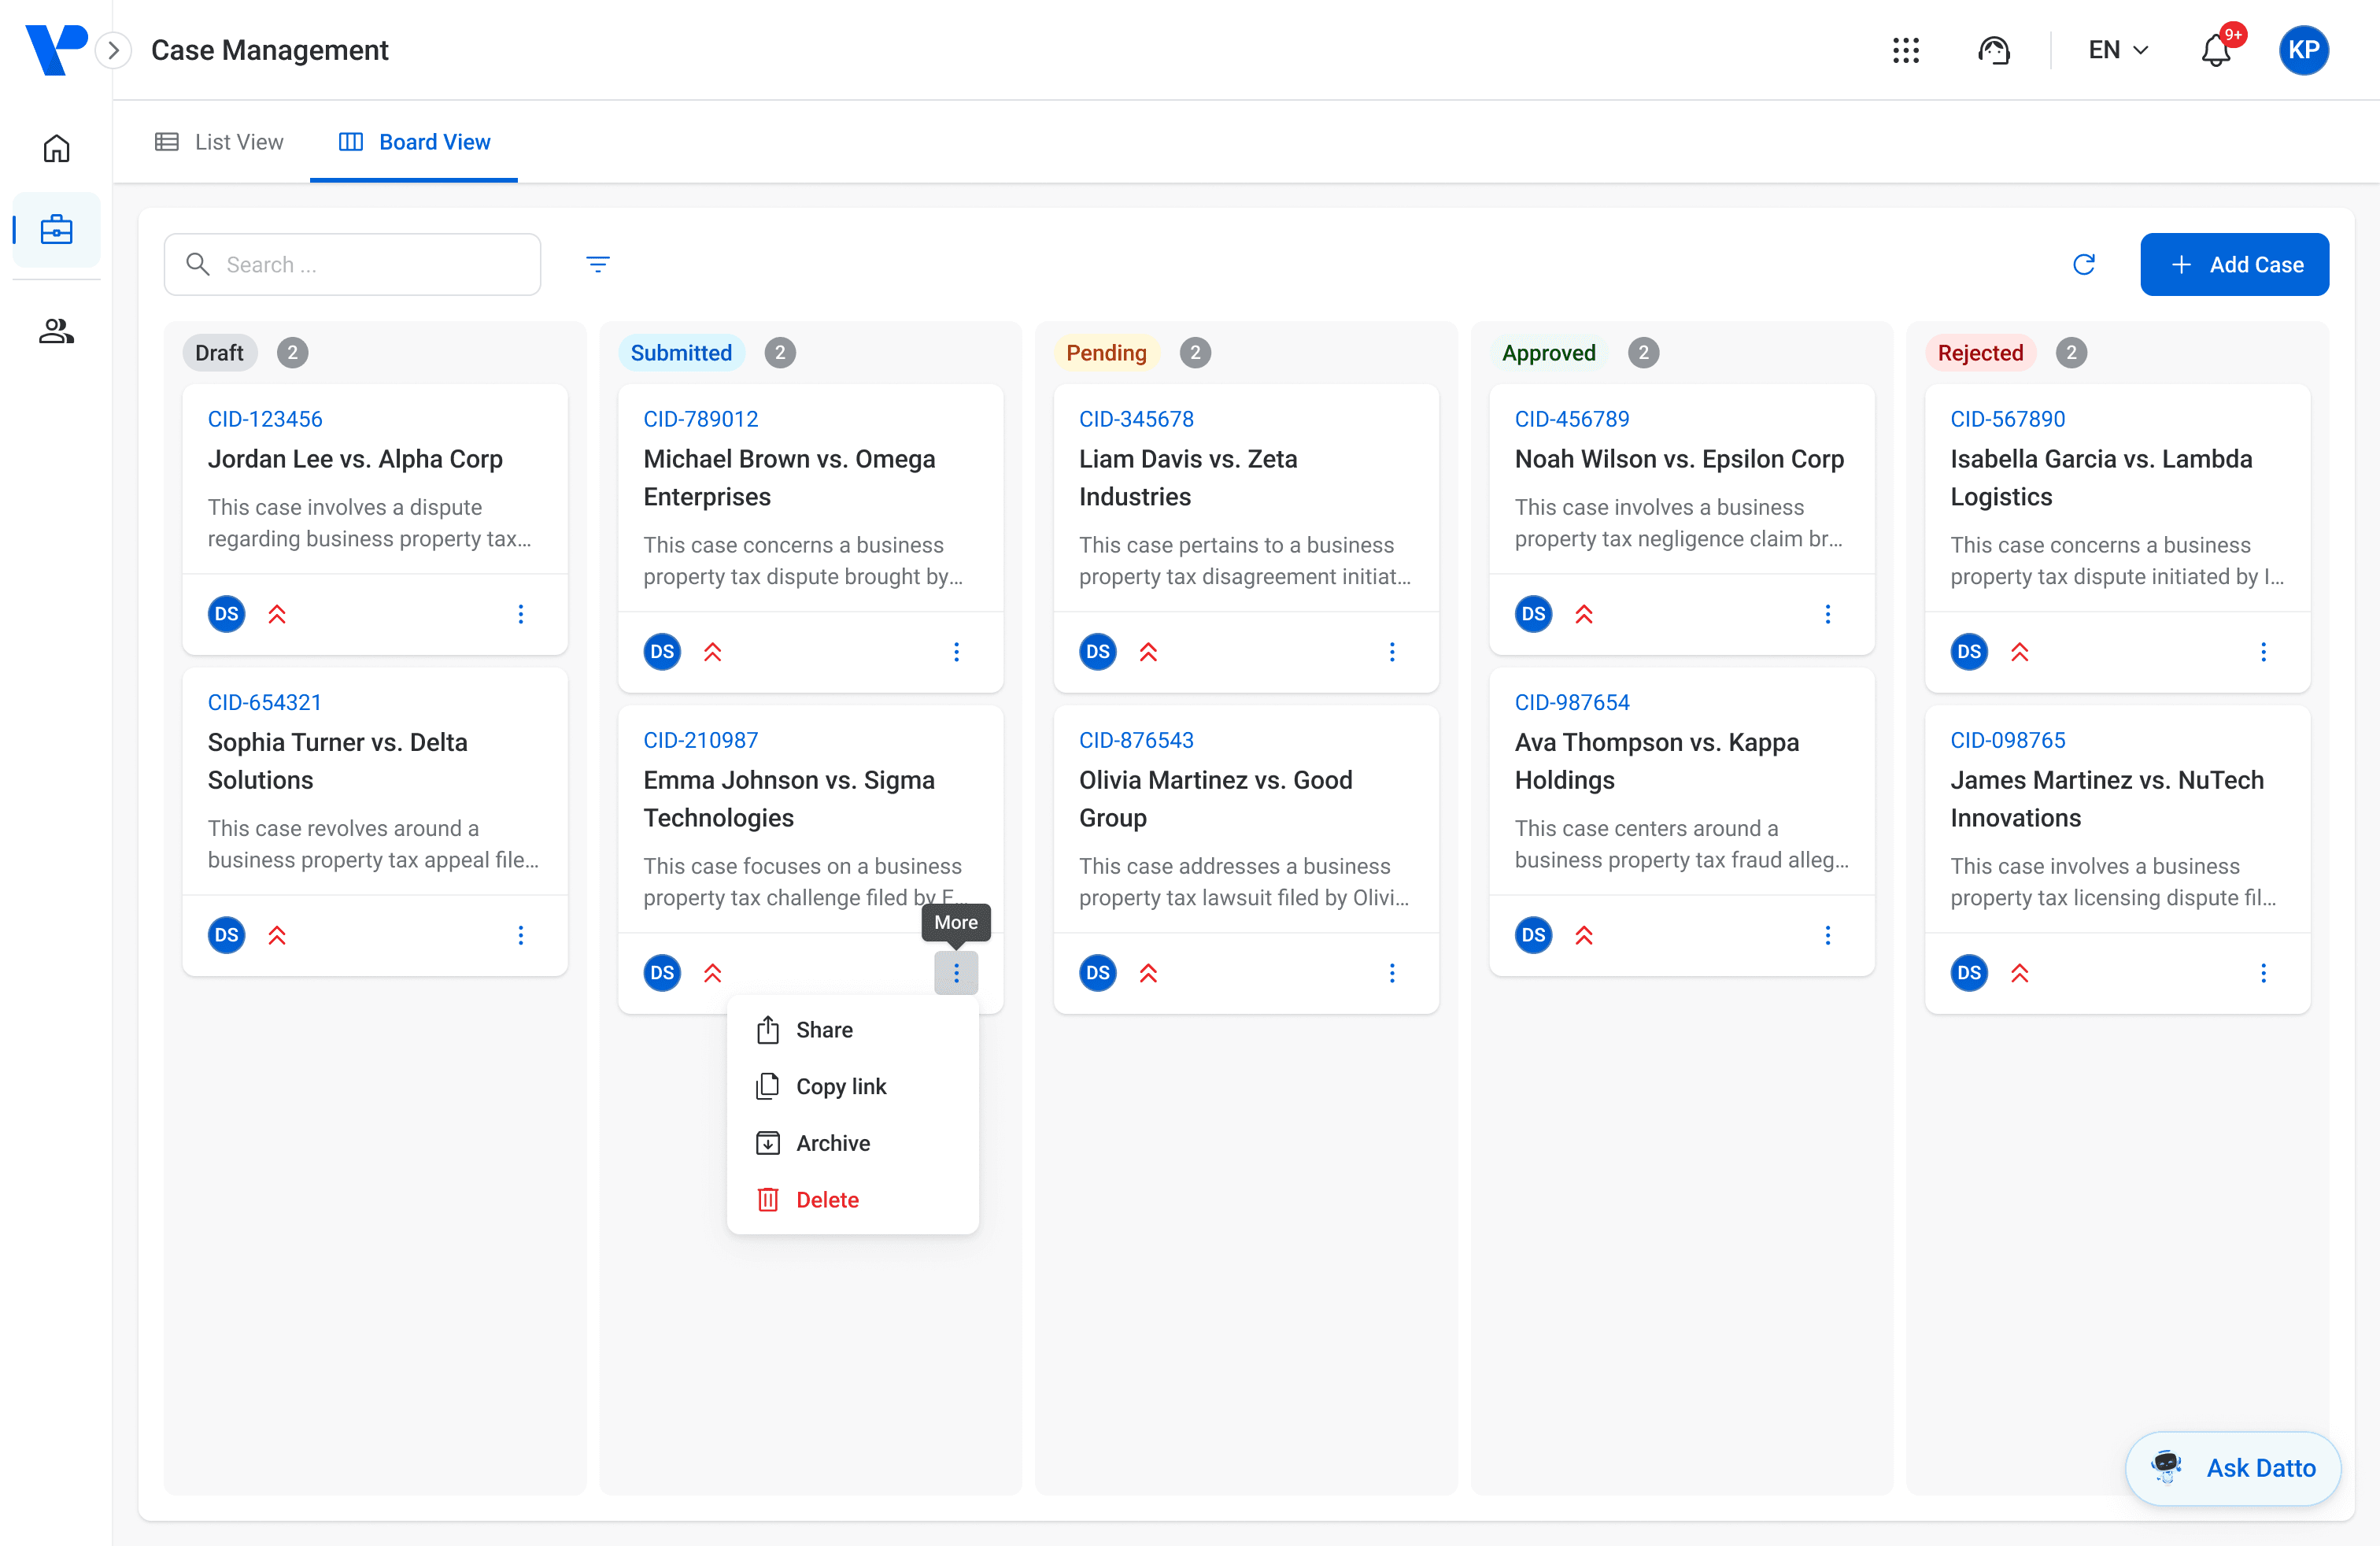Open the notifications bell
The width and height of the screenshot is (2380, 1546).
point(2216,50)
